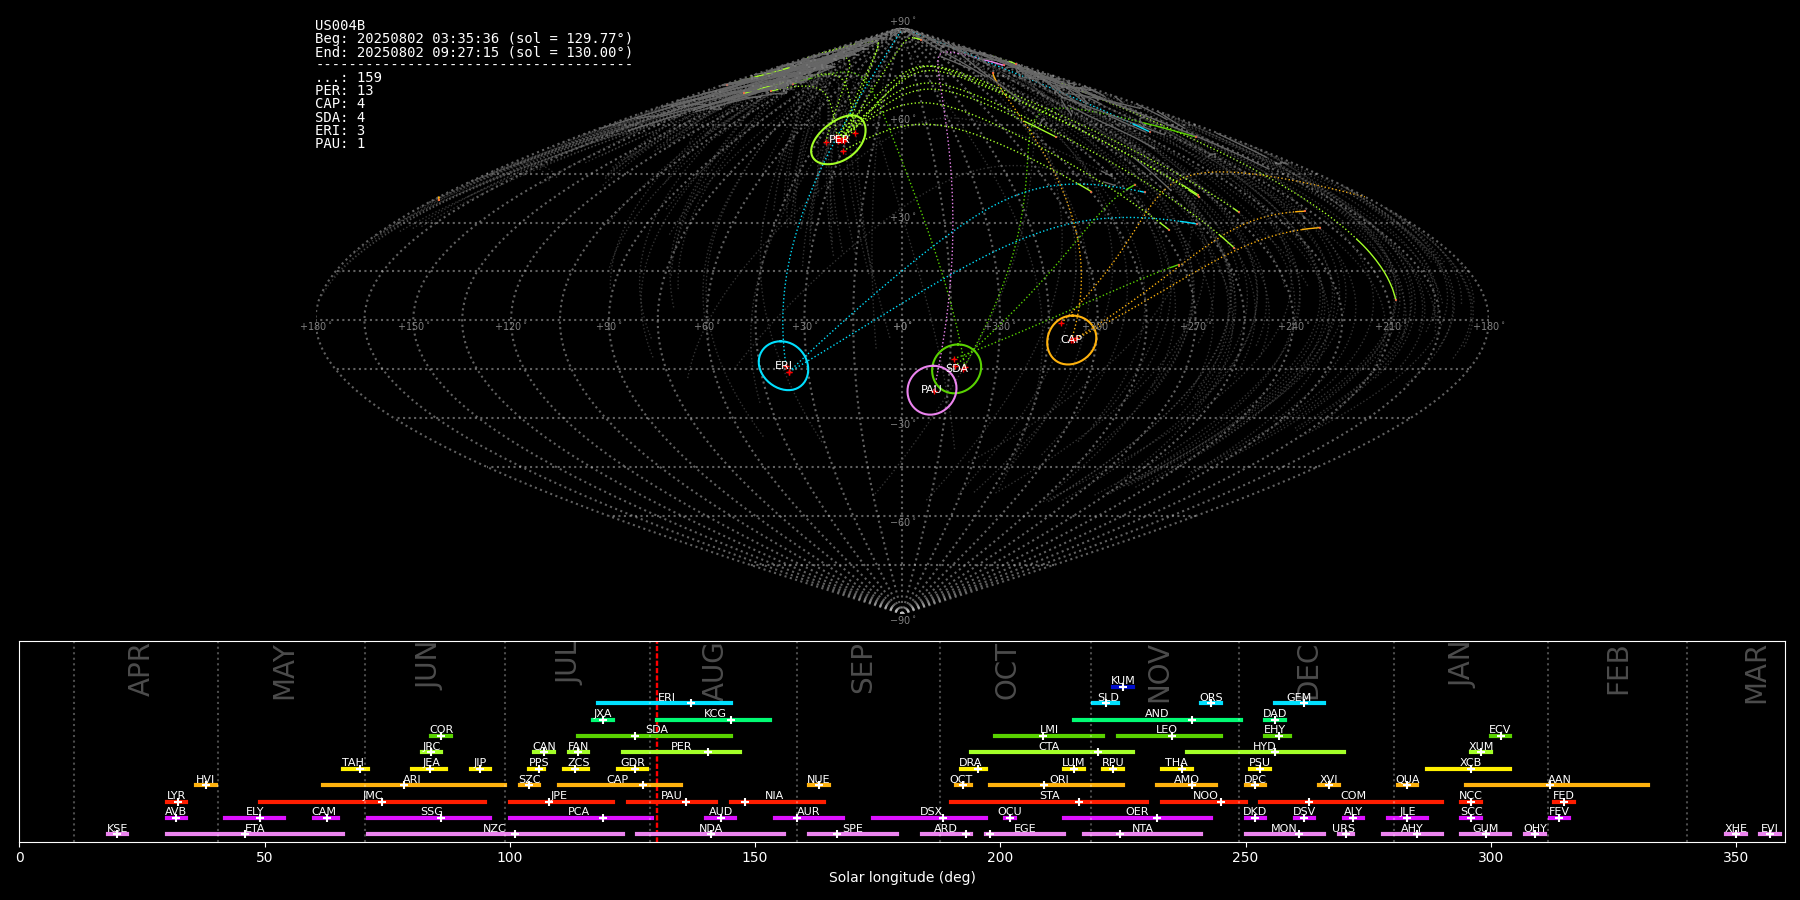
Task: Click the JMC shower bar in the timeline
Action: coord(372,801)
